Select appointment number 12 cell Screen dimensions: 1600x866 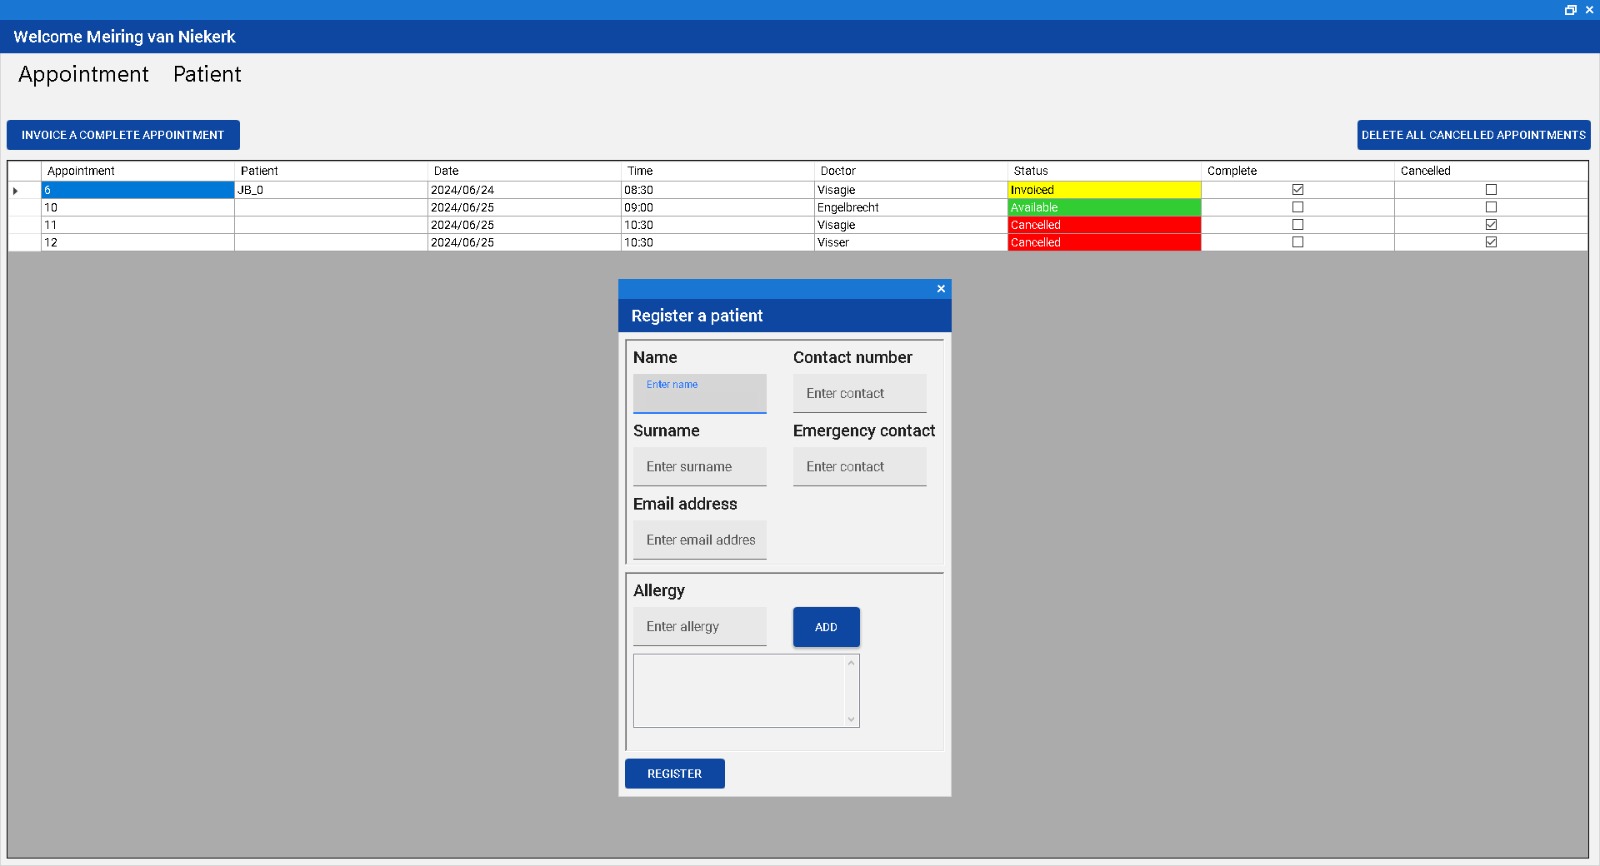pos(138,242)
